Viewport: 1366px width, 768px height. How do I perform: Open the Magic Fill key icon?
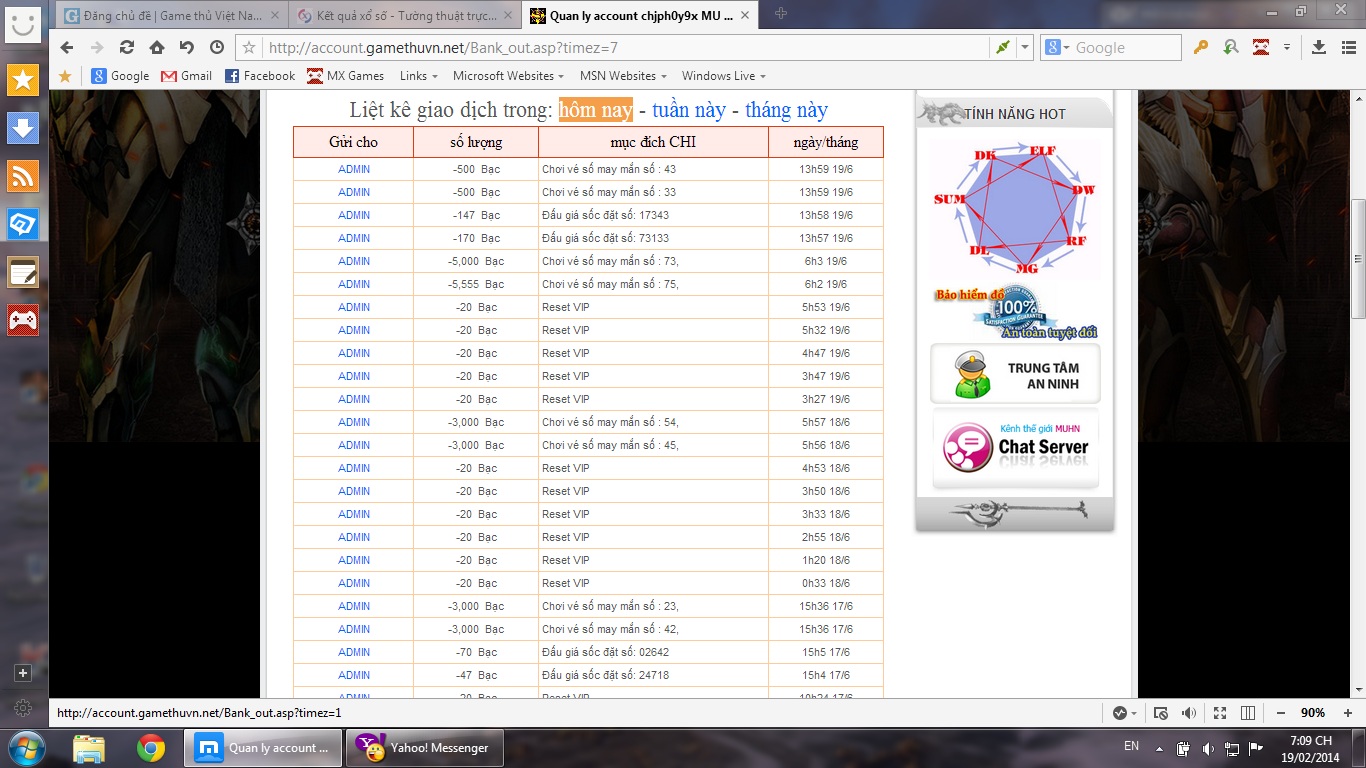point(1201,47)
